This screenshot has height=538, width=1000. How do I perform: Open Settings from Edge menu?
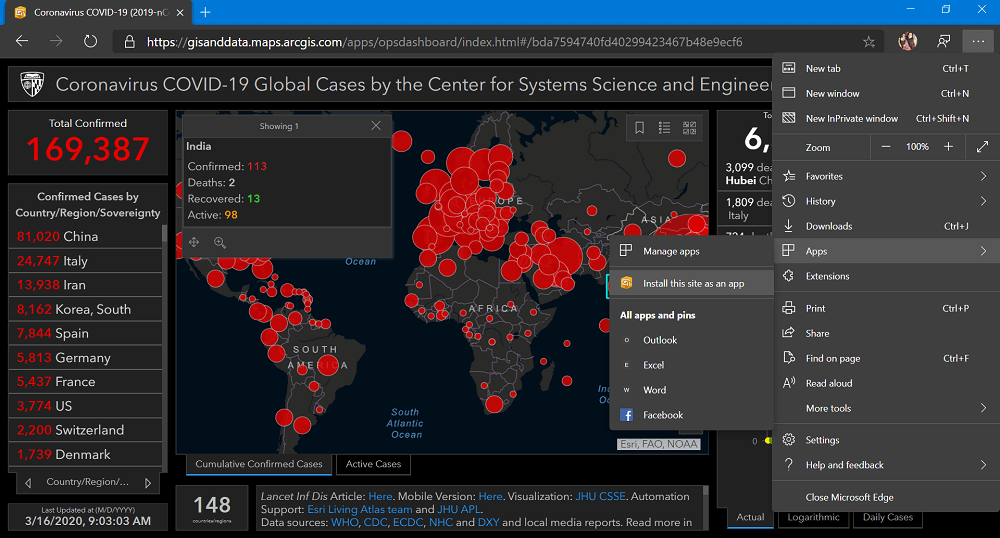(x=886, y=440)
